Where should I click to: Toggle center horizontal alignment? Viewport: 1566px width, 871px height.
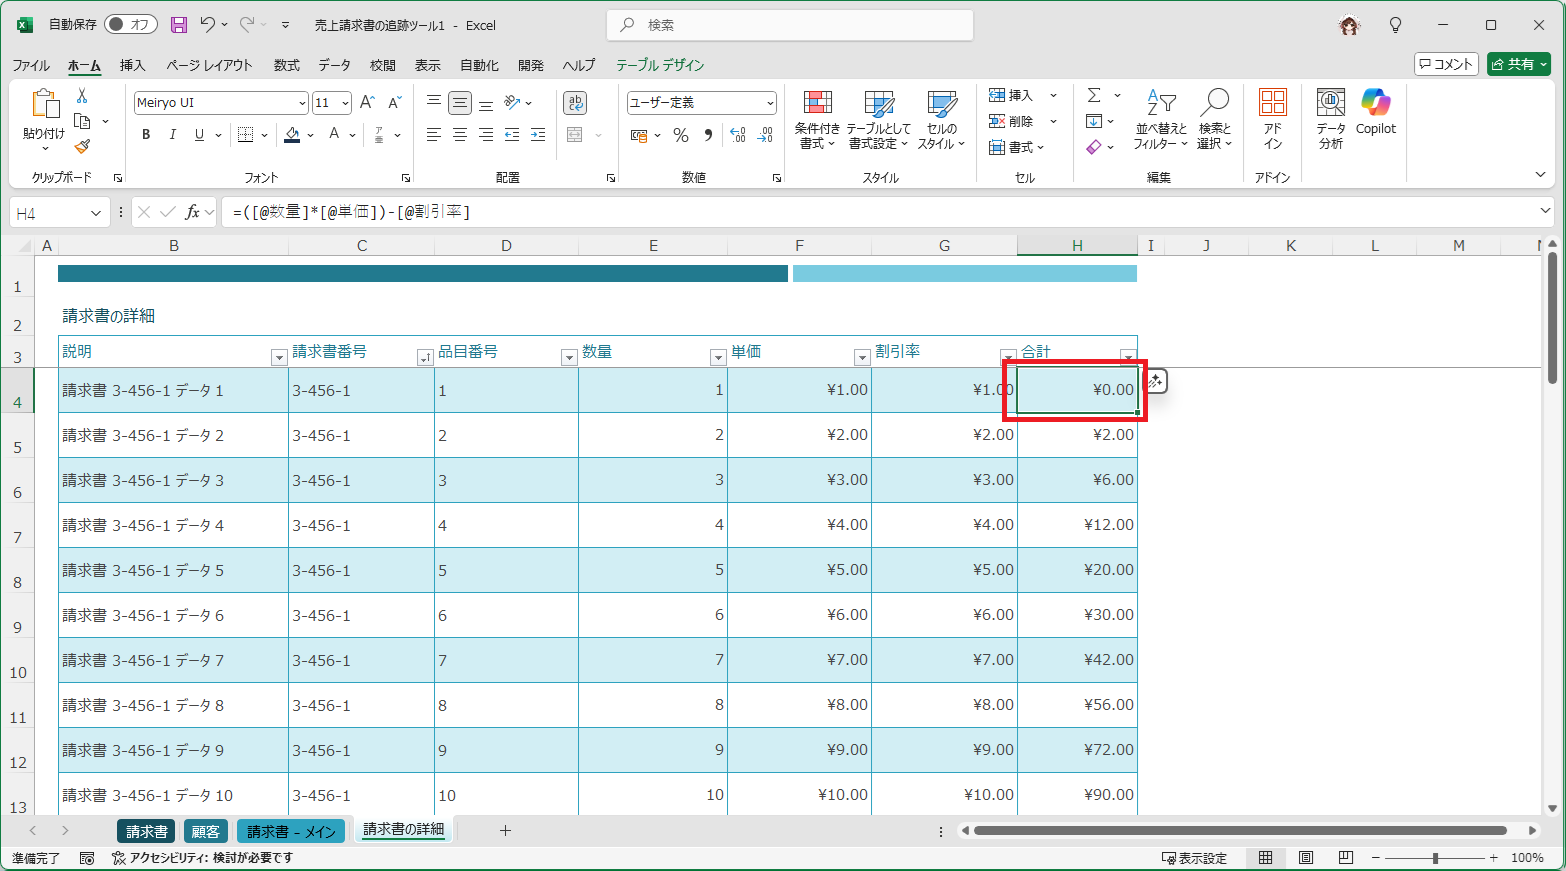(460, 135)
